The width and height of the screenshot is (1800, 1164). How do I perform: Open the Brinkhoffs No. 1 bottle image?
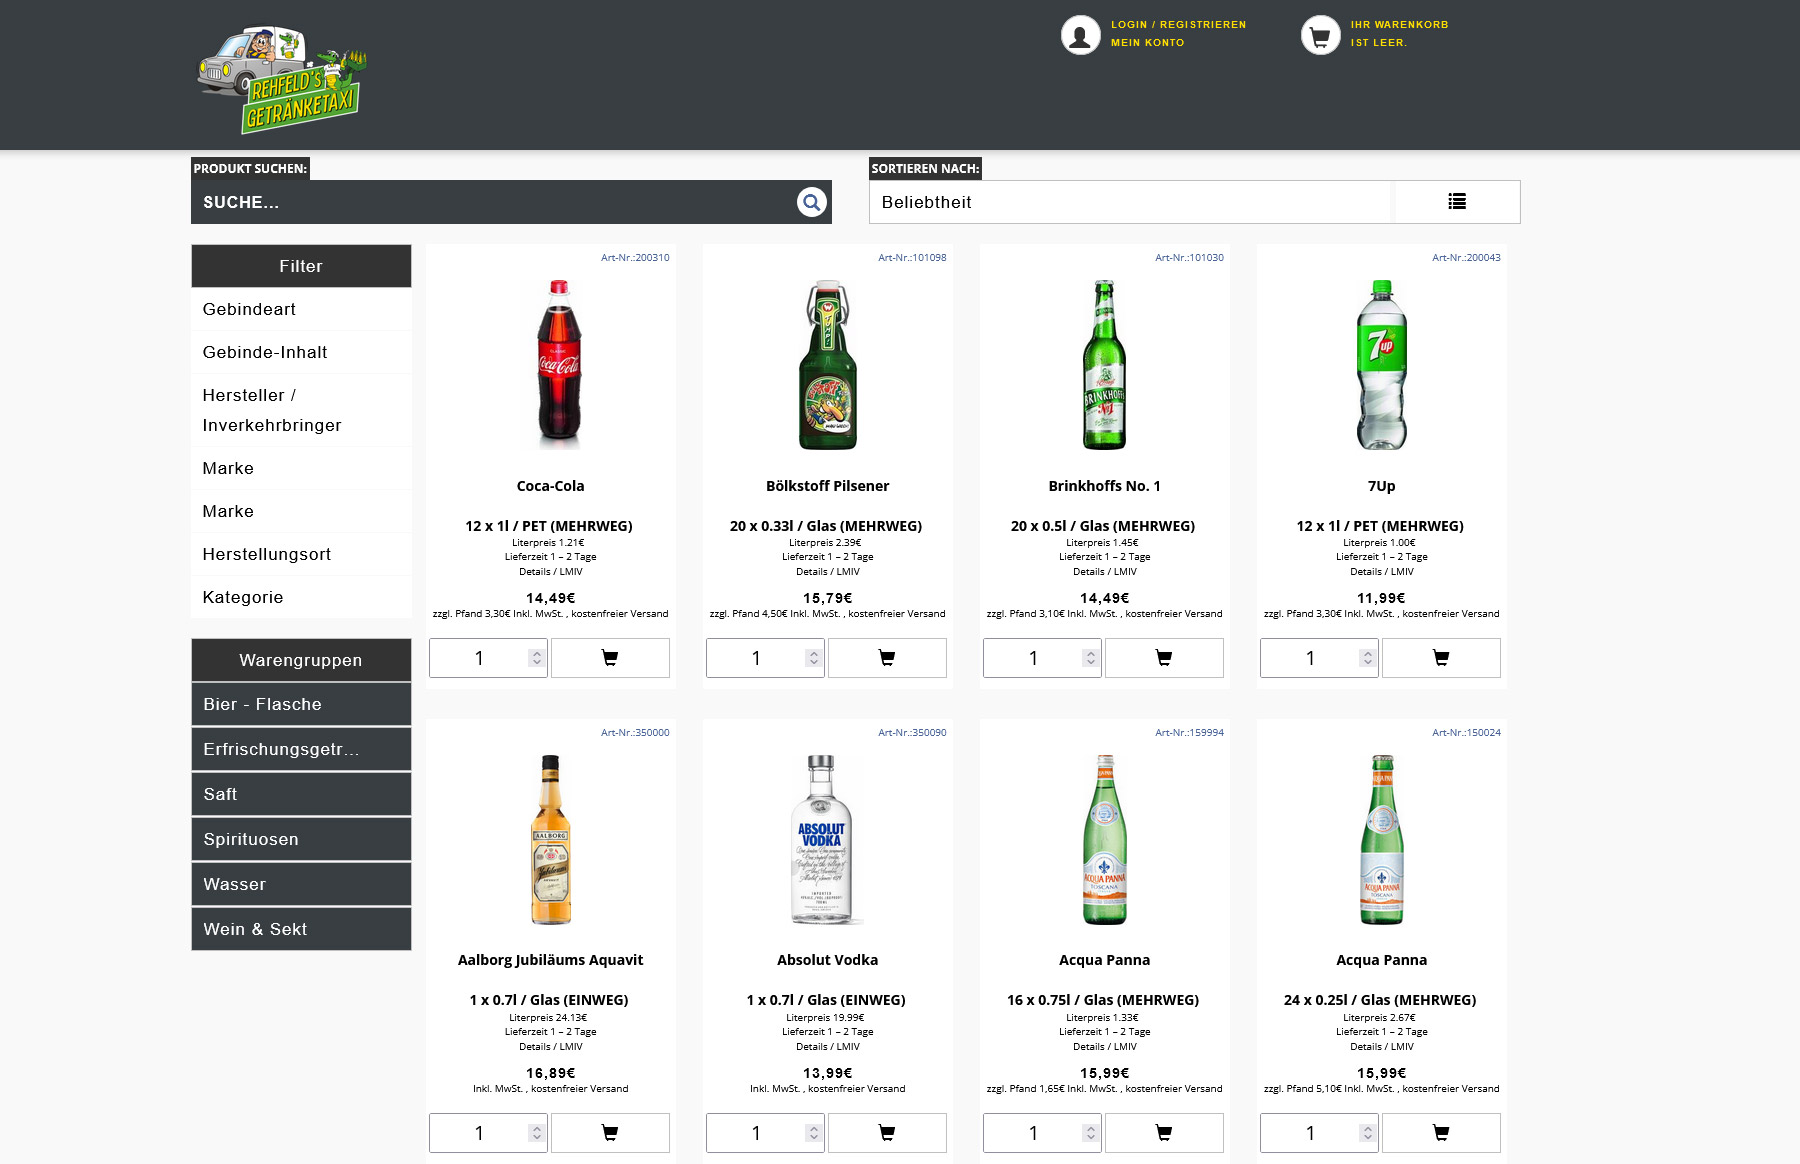(x=1104, y=365)
